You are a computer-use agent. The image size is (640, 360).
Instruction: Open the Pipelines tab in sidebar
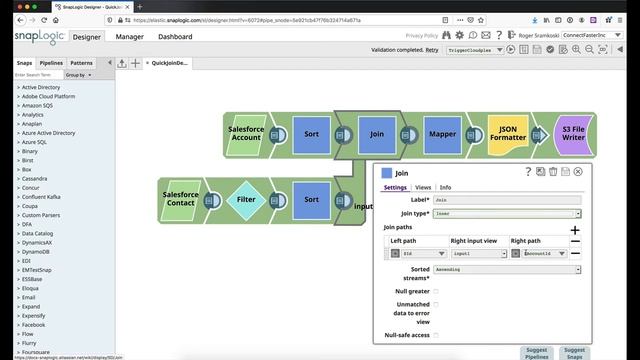51,63
